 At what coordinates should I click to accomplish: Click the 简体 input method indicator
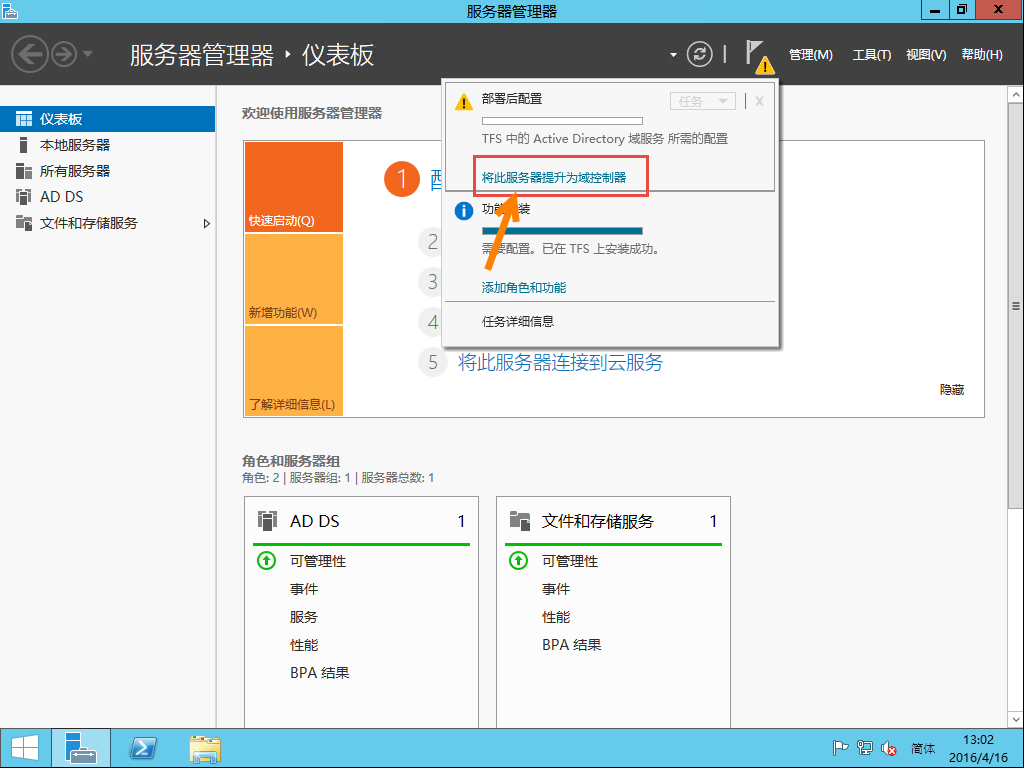[x=923, y=749]
